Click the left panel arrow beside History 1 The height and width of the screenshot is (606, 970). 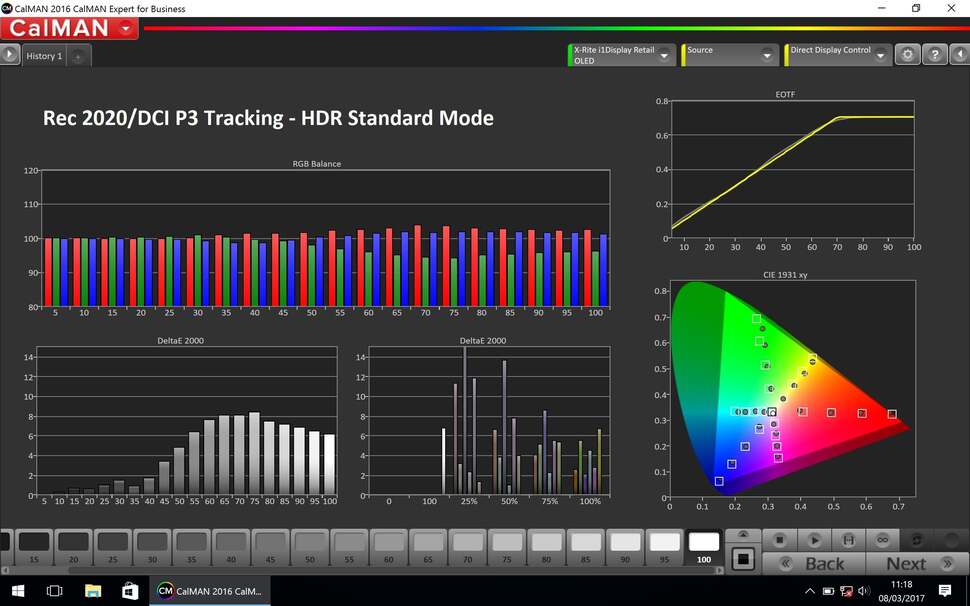10,54
